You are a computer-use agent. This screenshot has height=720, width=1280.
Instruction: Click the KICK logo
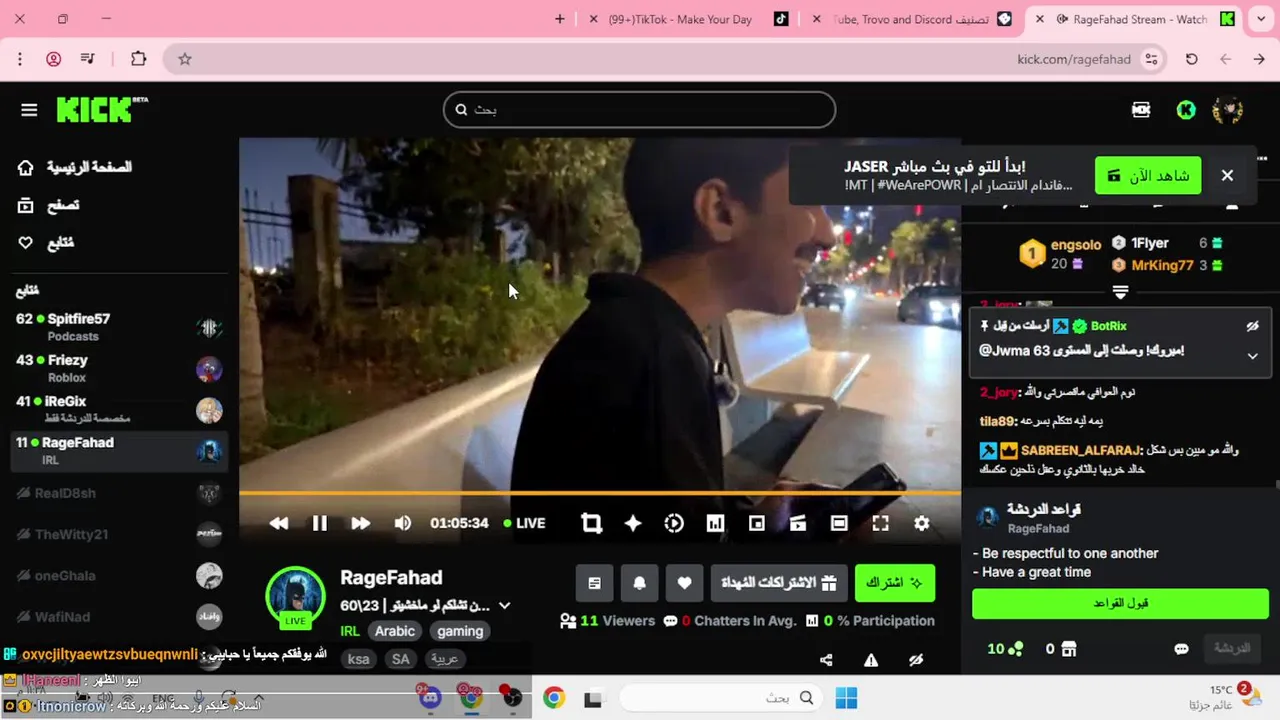coord(101,109)
